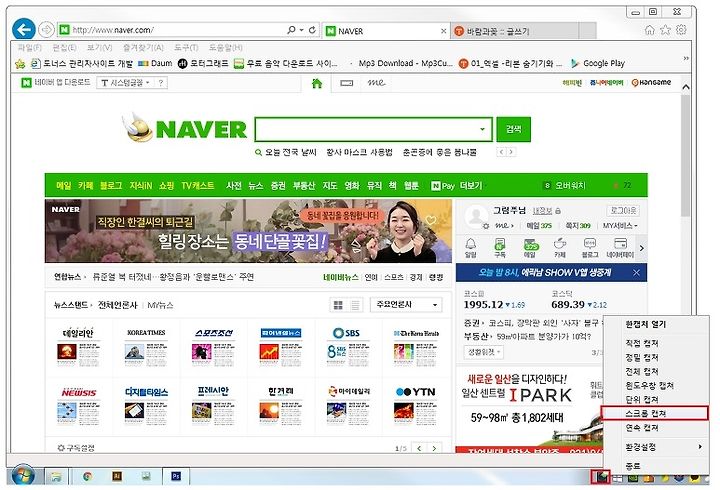Go to next newsstand page arrow
The height and width of the screenshot is (490, 720).
434,448
